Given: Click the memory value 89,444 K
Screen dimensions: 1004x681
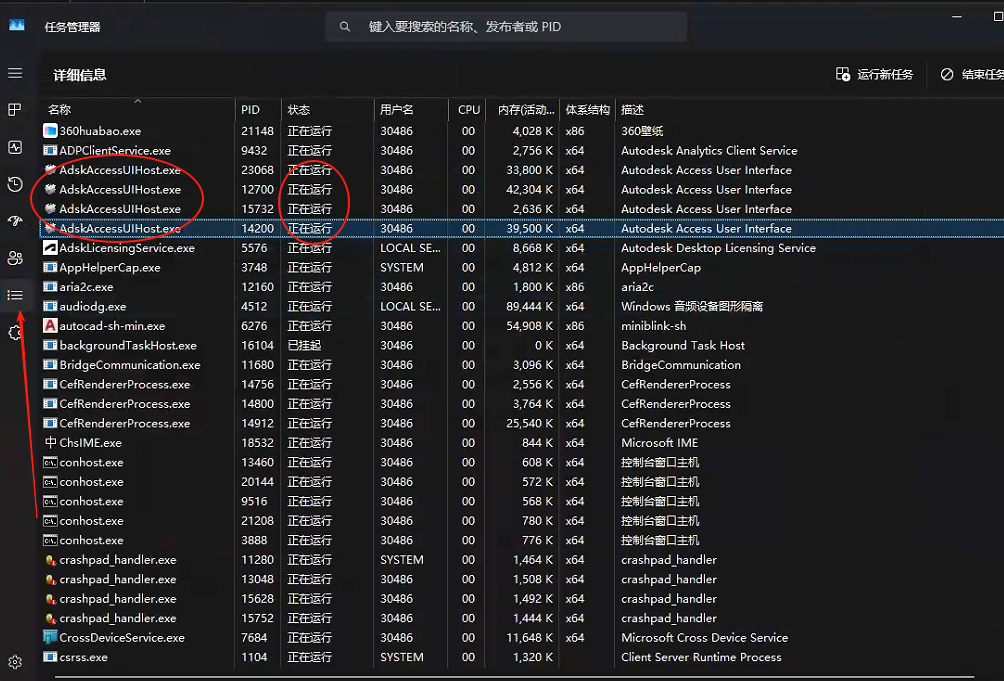Looking at the screenshot, I should click(x=530, y=307).
